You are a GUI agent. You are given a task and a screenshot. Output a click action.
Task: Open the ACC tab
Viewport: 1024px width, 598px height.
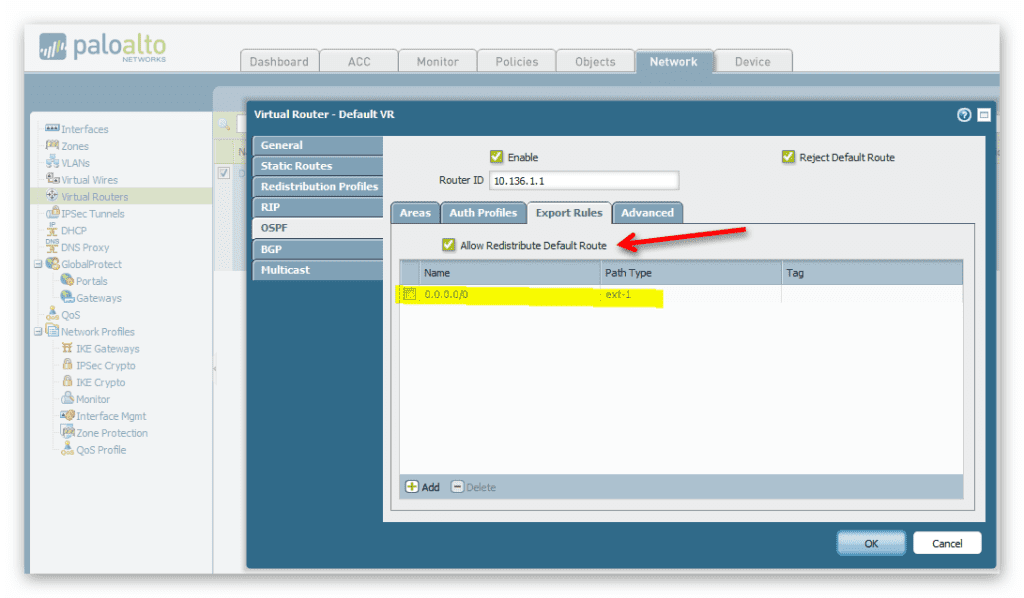click(x=359, y=61)
